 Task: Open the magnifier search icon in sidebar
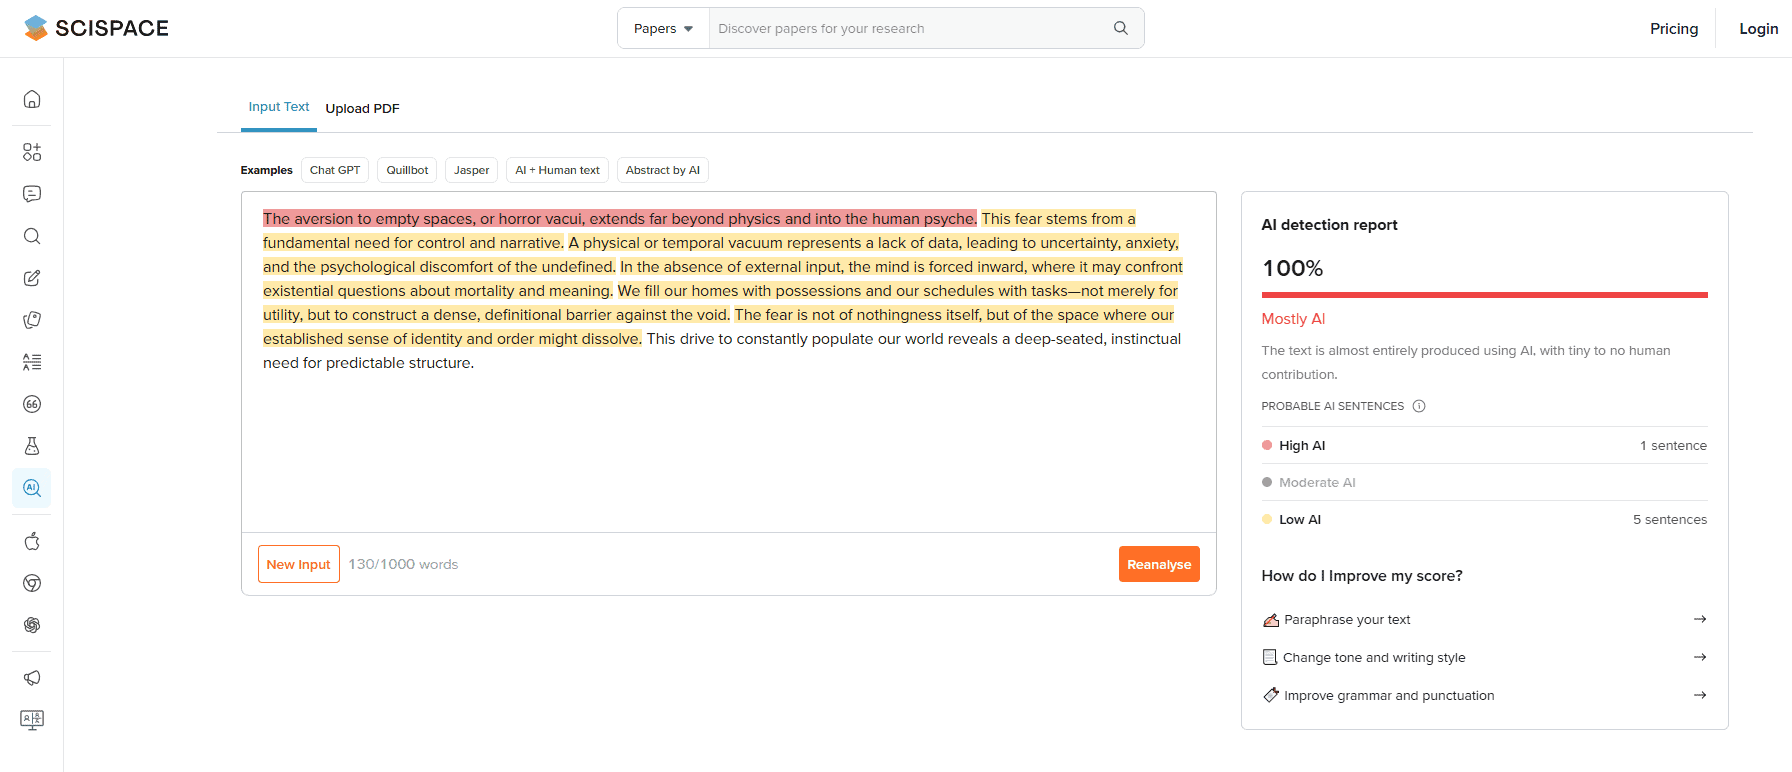click(32, 236)
